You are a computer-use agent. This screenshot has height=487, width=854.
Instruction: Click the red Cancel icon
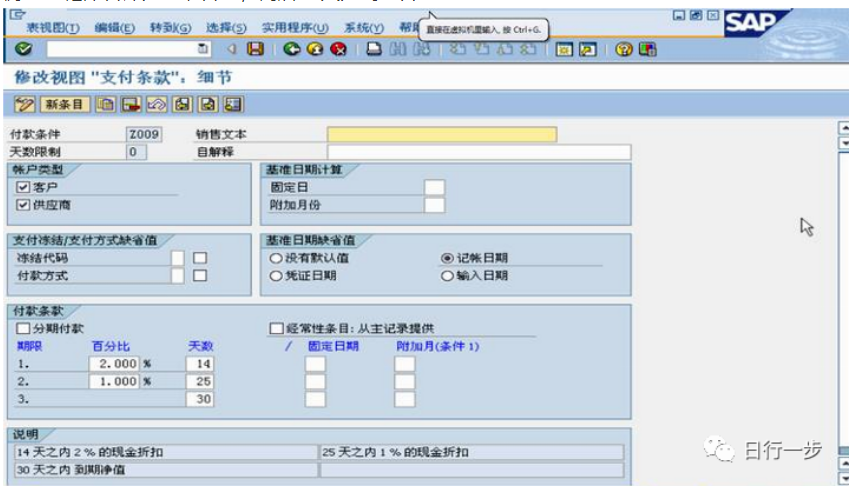[339, 50]
